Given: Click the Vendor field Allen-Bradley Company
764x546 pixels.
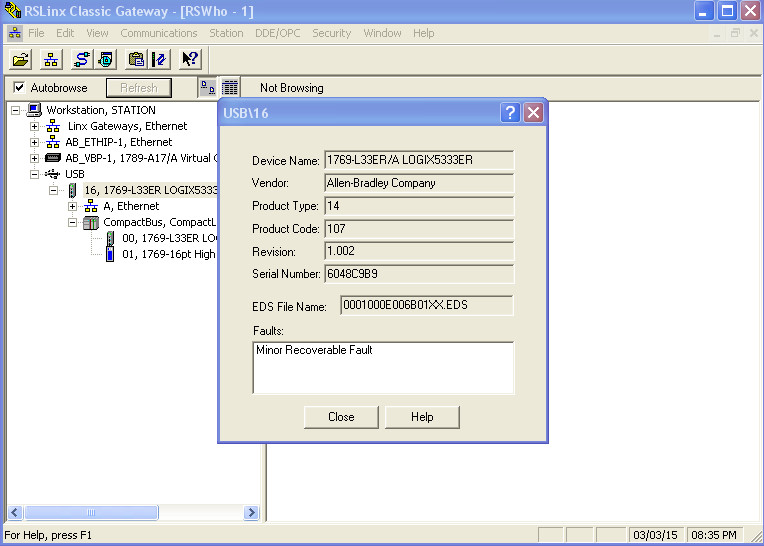Looking at the screenshot, I should click(419, 183).
